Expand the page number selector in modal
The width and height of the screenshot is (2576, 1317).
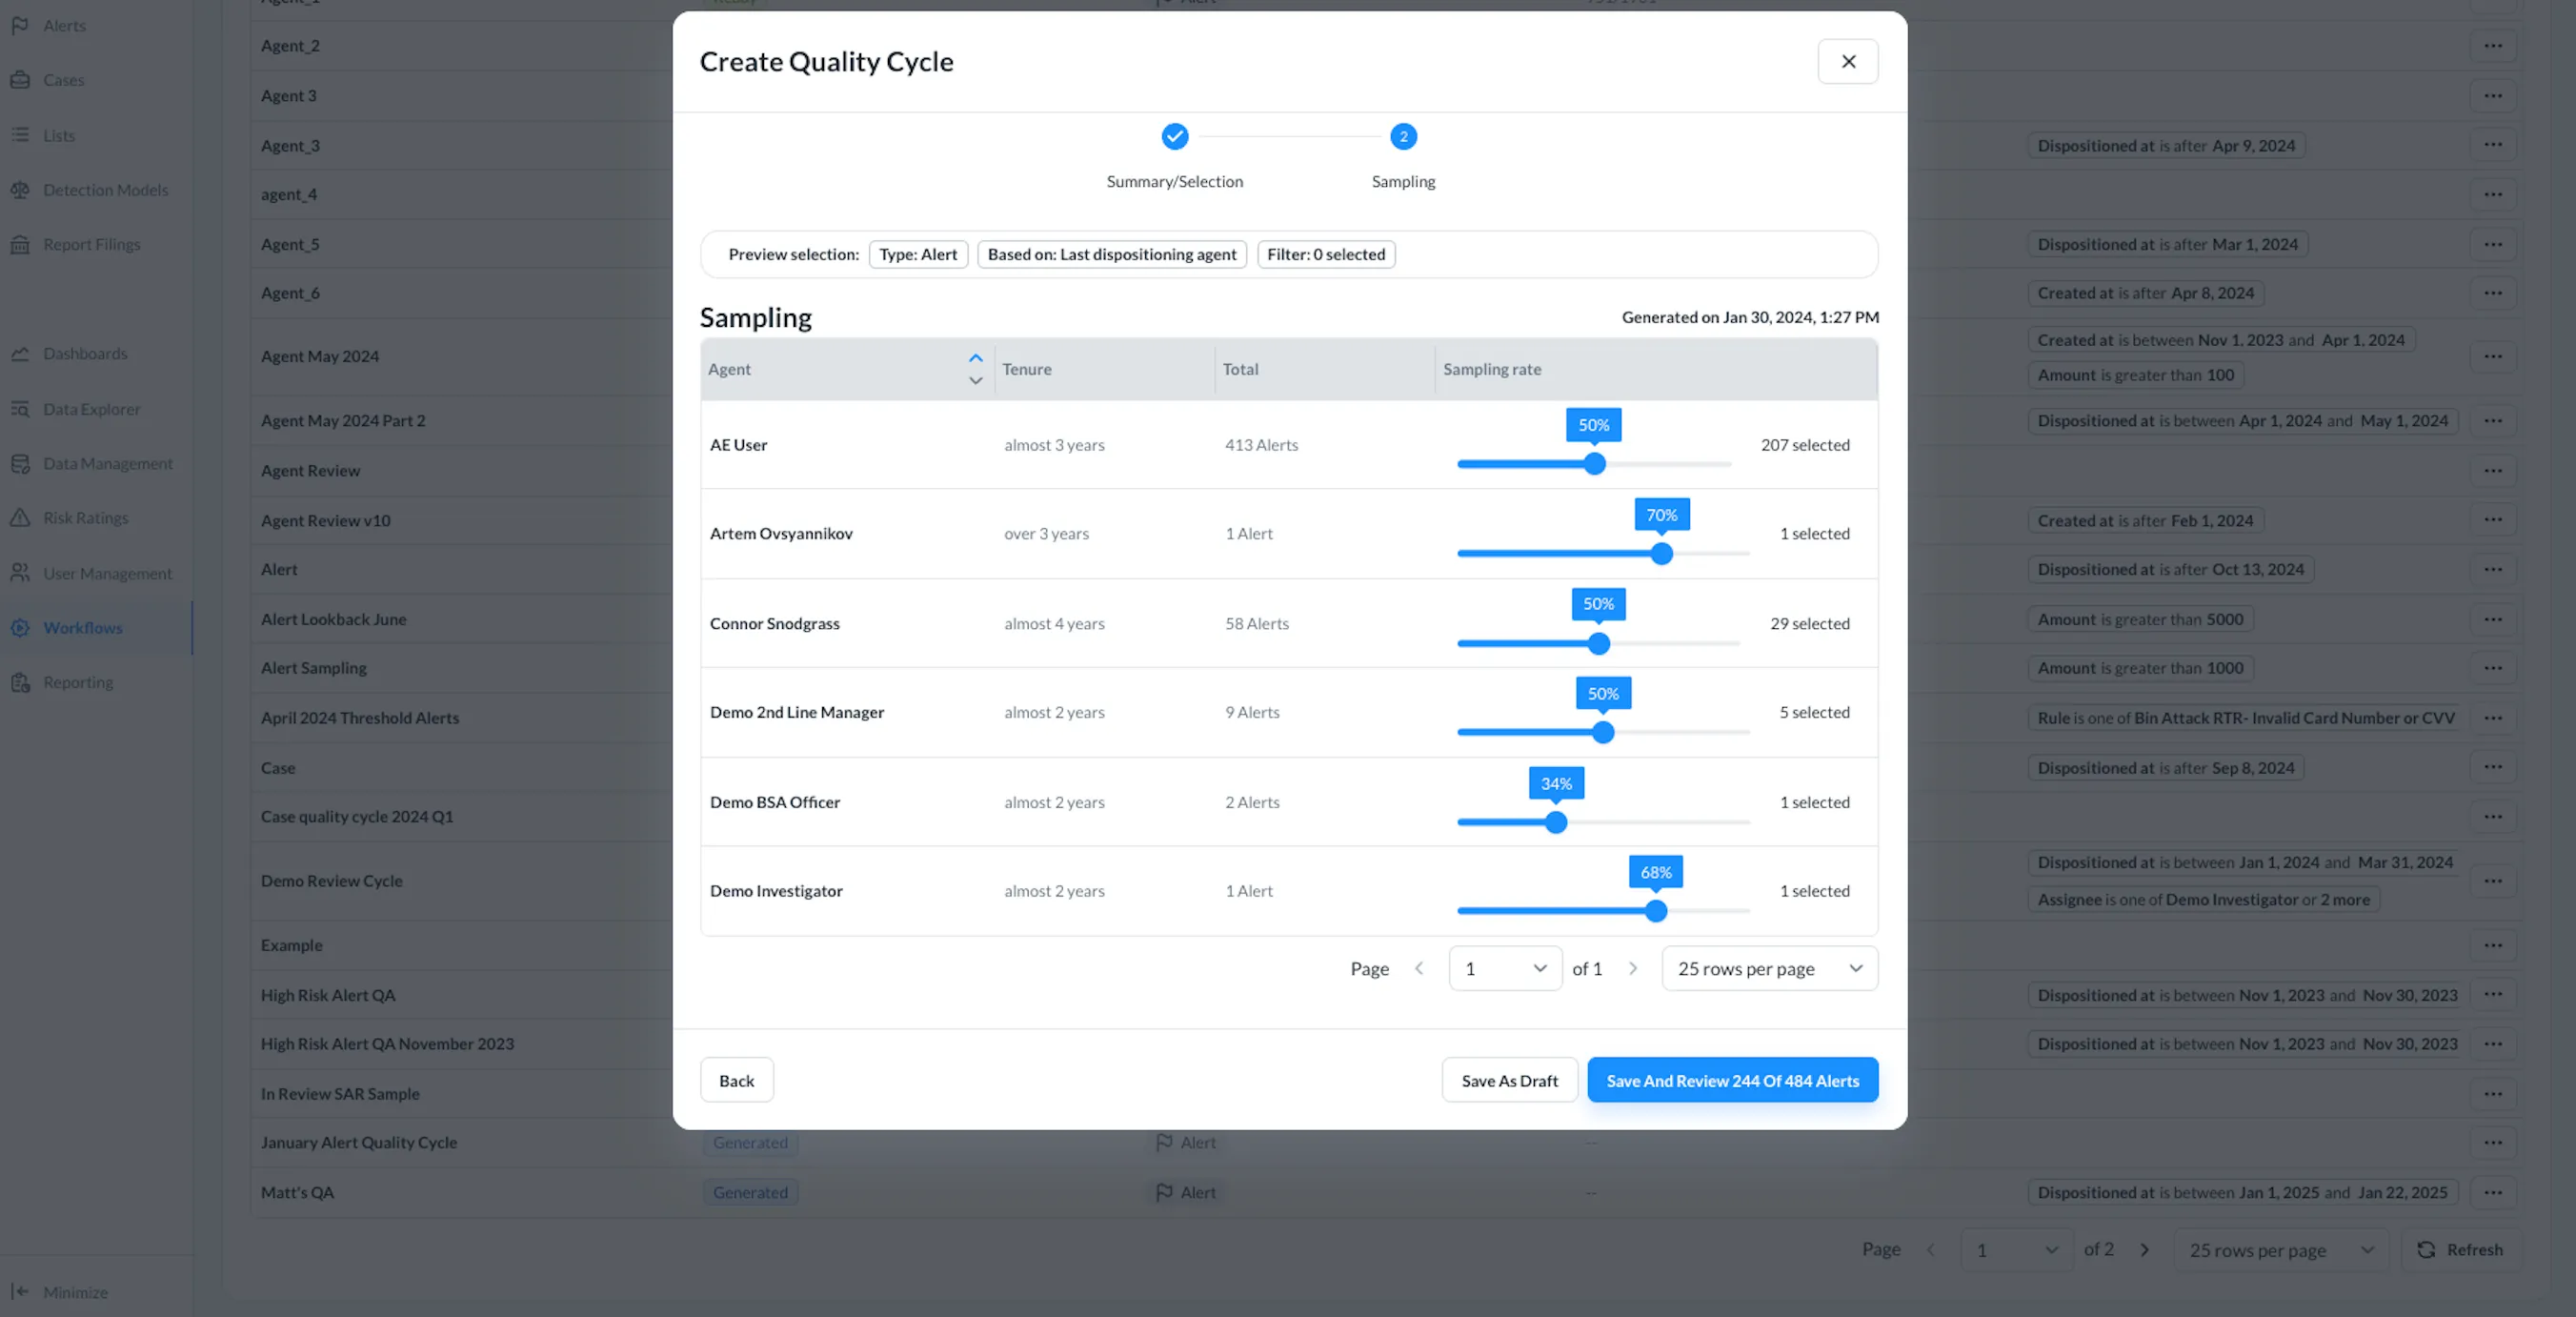(x=1504, y=968)
